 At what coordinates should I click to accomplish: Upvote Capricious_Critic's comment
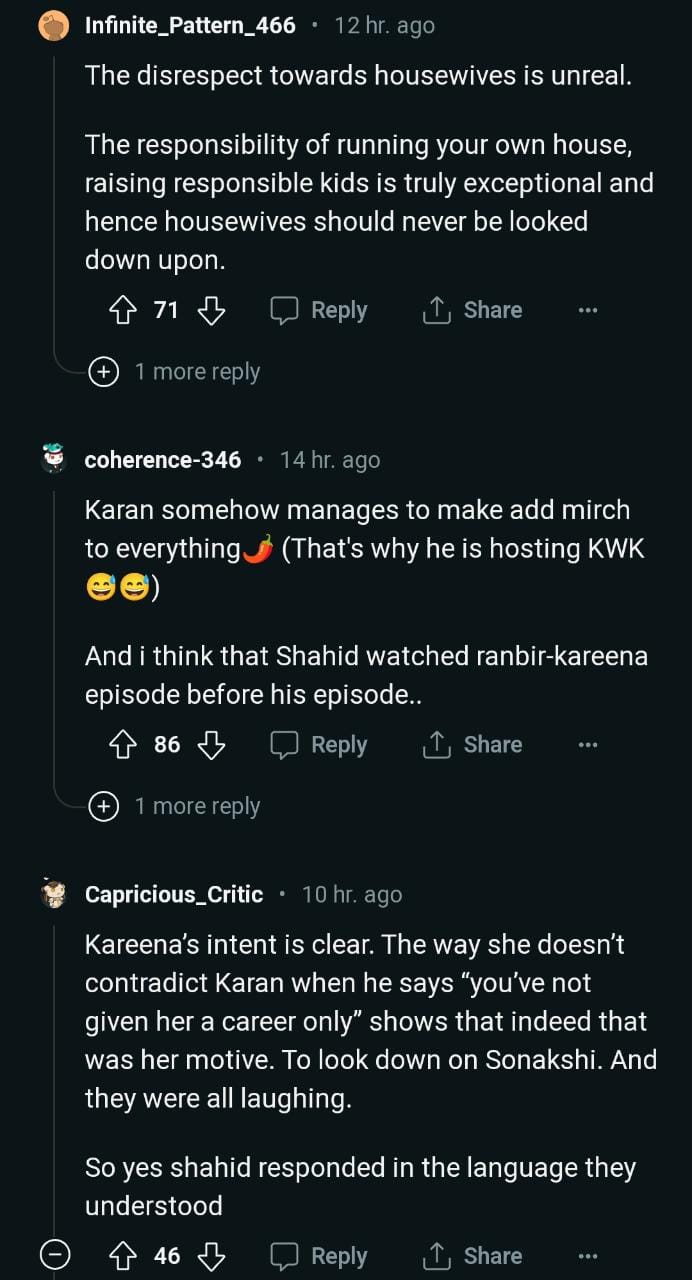click(x=123, y=1256)
